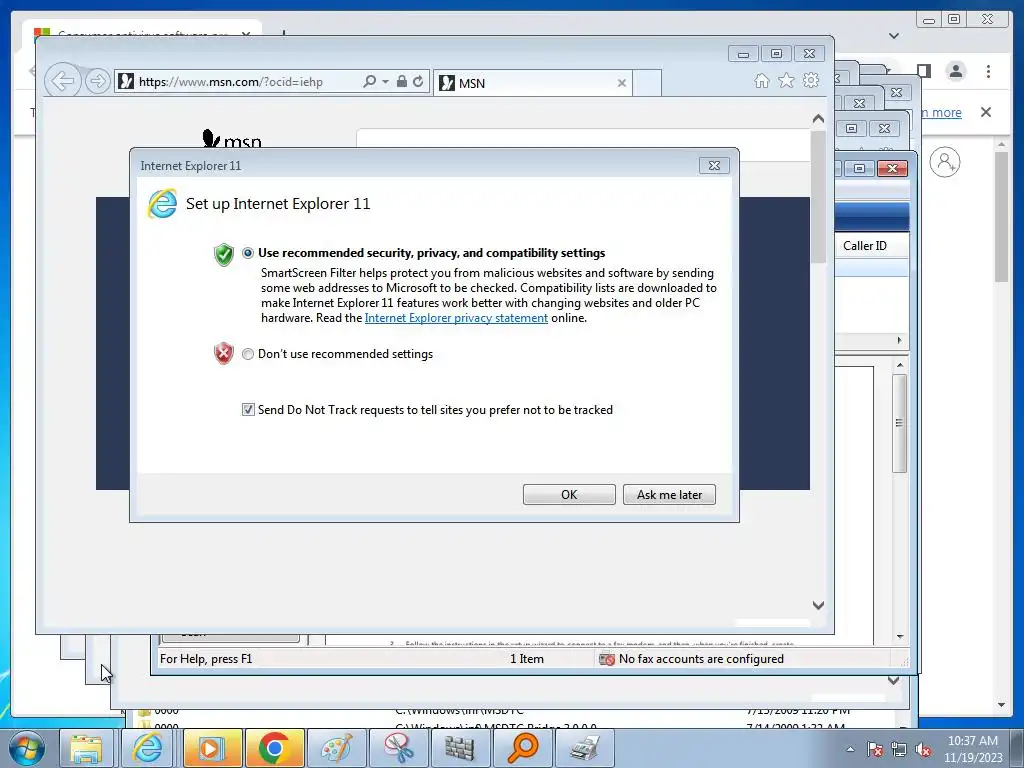Open the Internet Explorer privacy statement link

[x=456, y=318]
